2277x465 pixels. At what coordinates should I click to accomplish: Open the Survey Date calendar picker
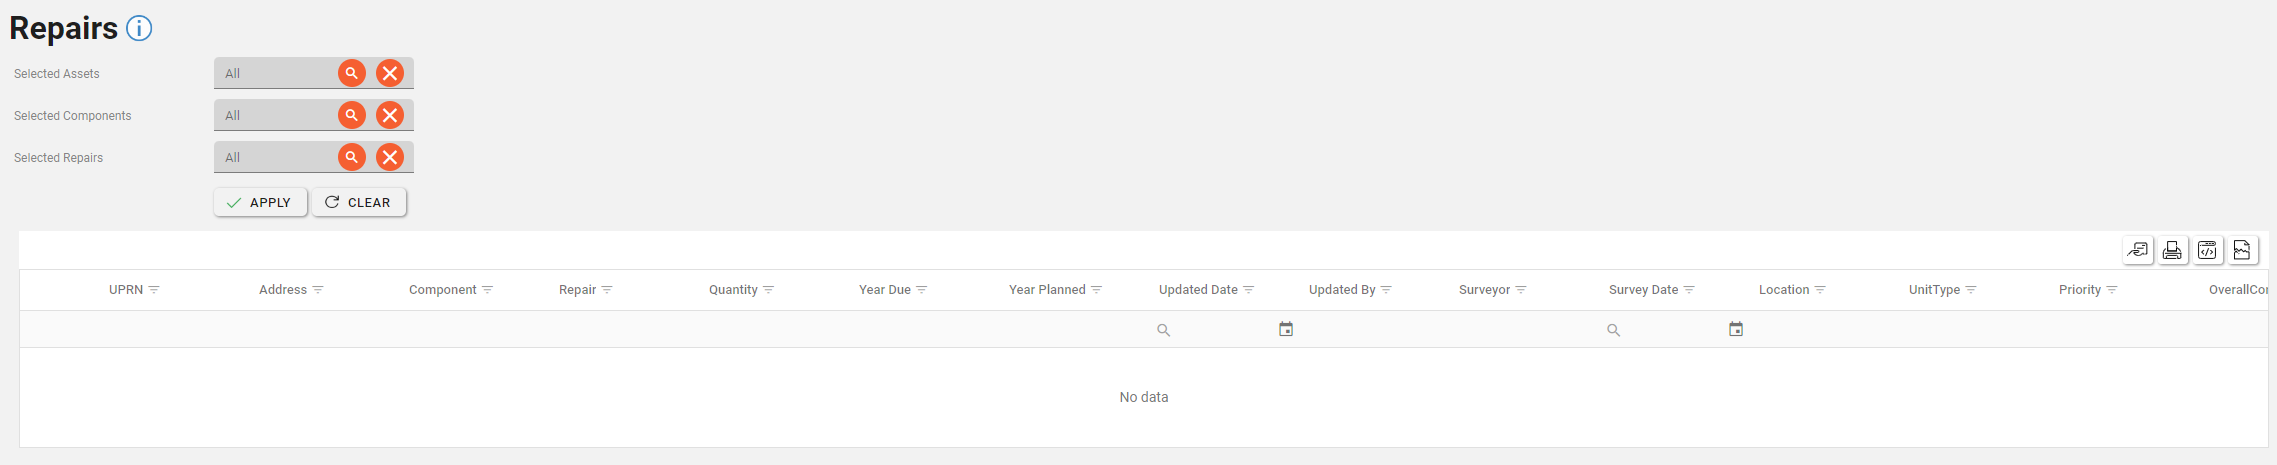tap(1736, 329)
